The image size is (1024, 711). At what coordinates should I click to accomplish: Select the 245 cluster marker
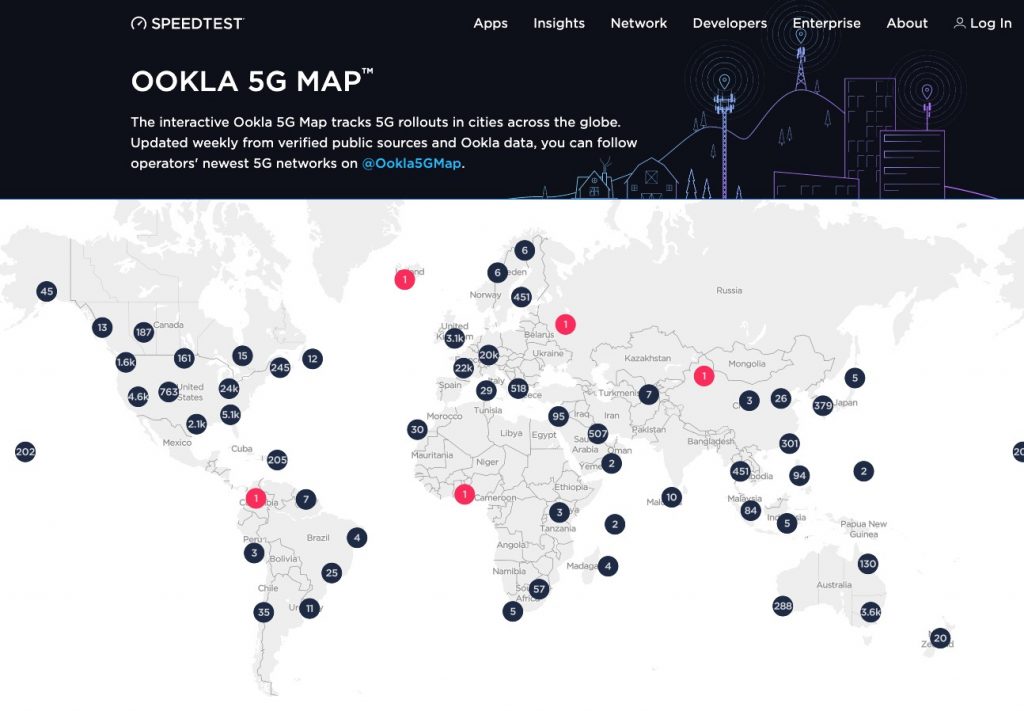click(x=280, y=368)
